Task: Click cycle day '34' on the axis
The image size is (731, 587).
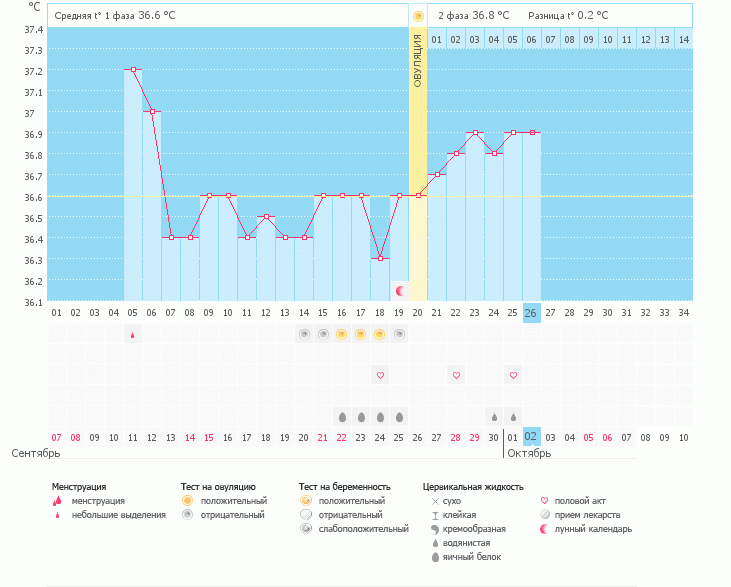Action: (683, 313)
